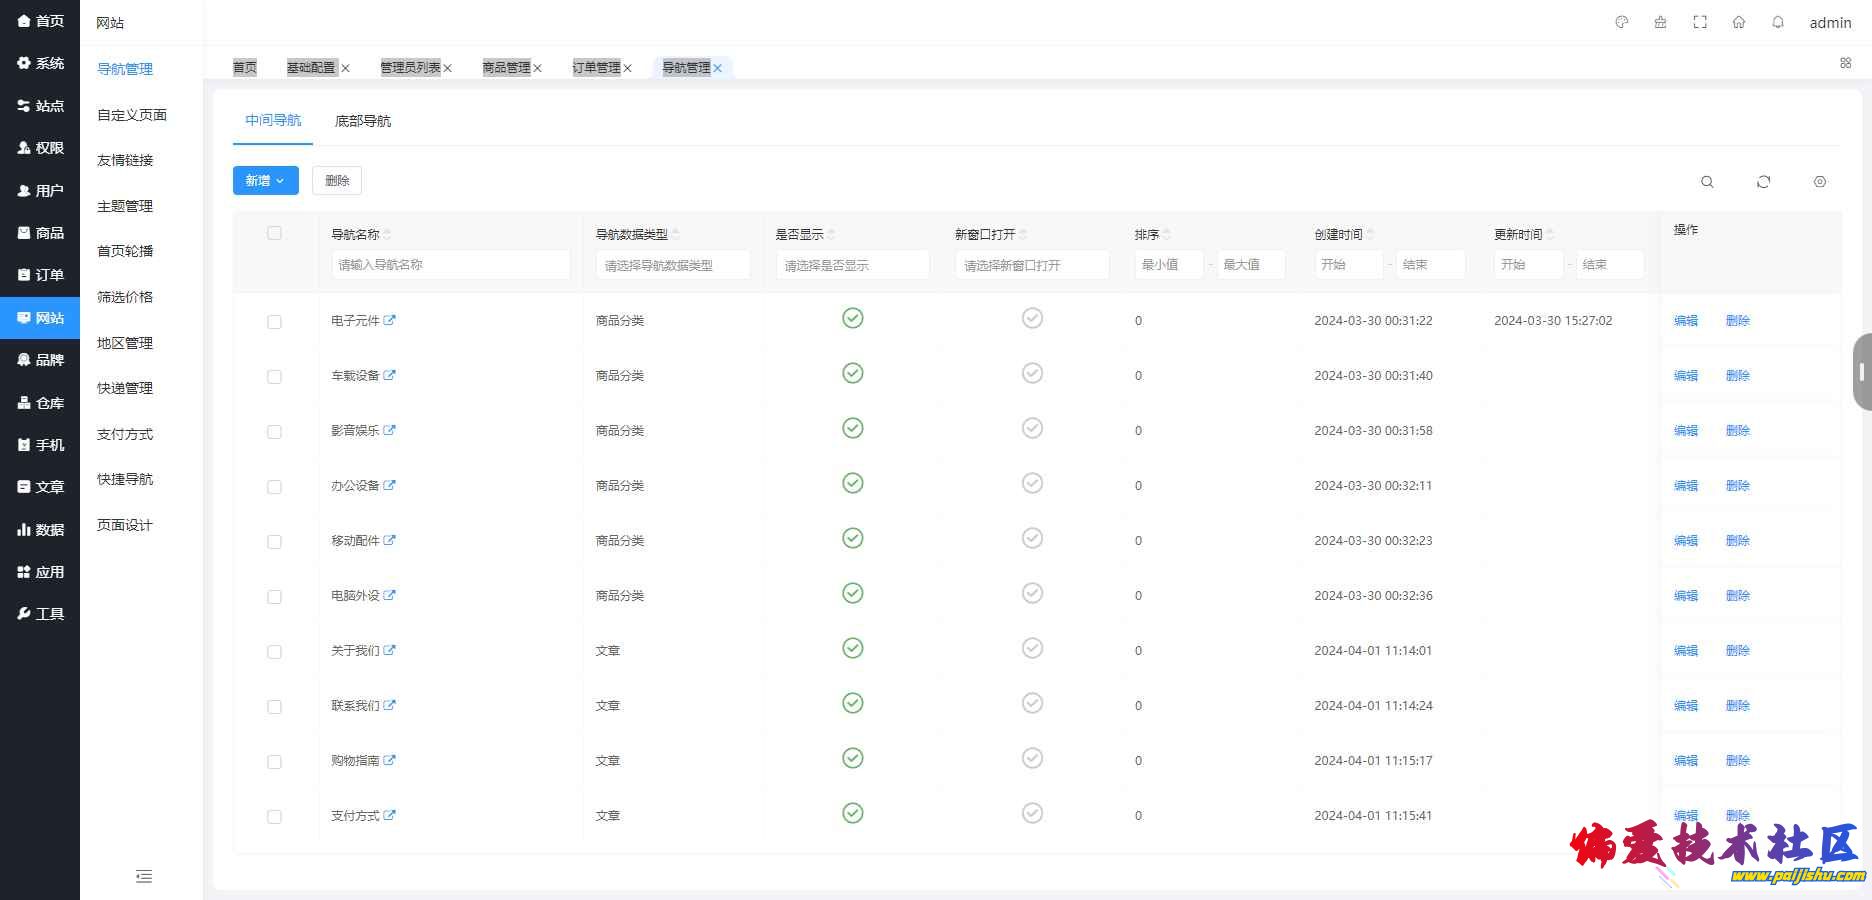Open external link icon next to 电子元件
1872x900 pixels.
(390, 320)
